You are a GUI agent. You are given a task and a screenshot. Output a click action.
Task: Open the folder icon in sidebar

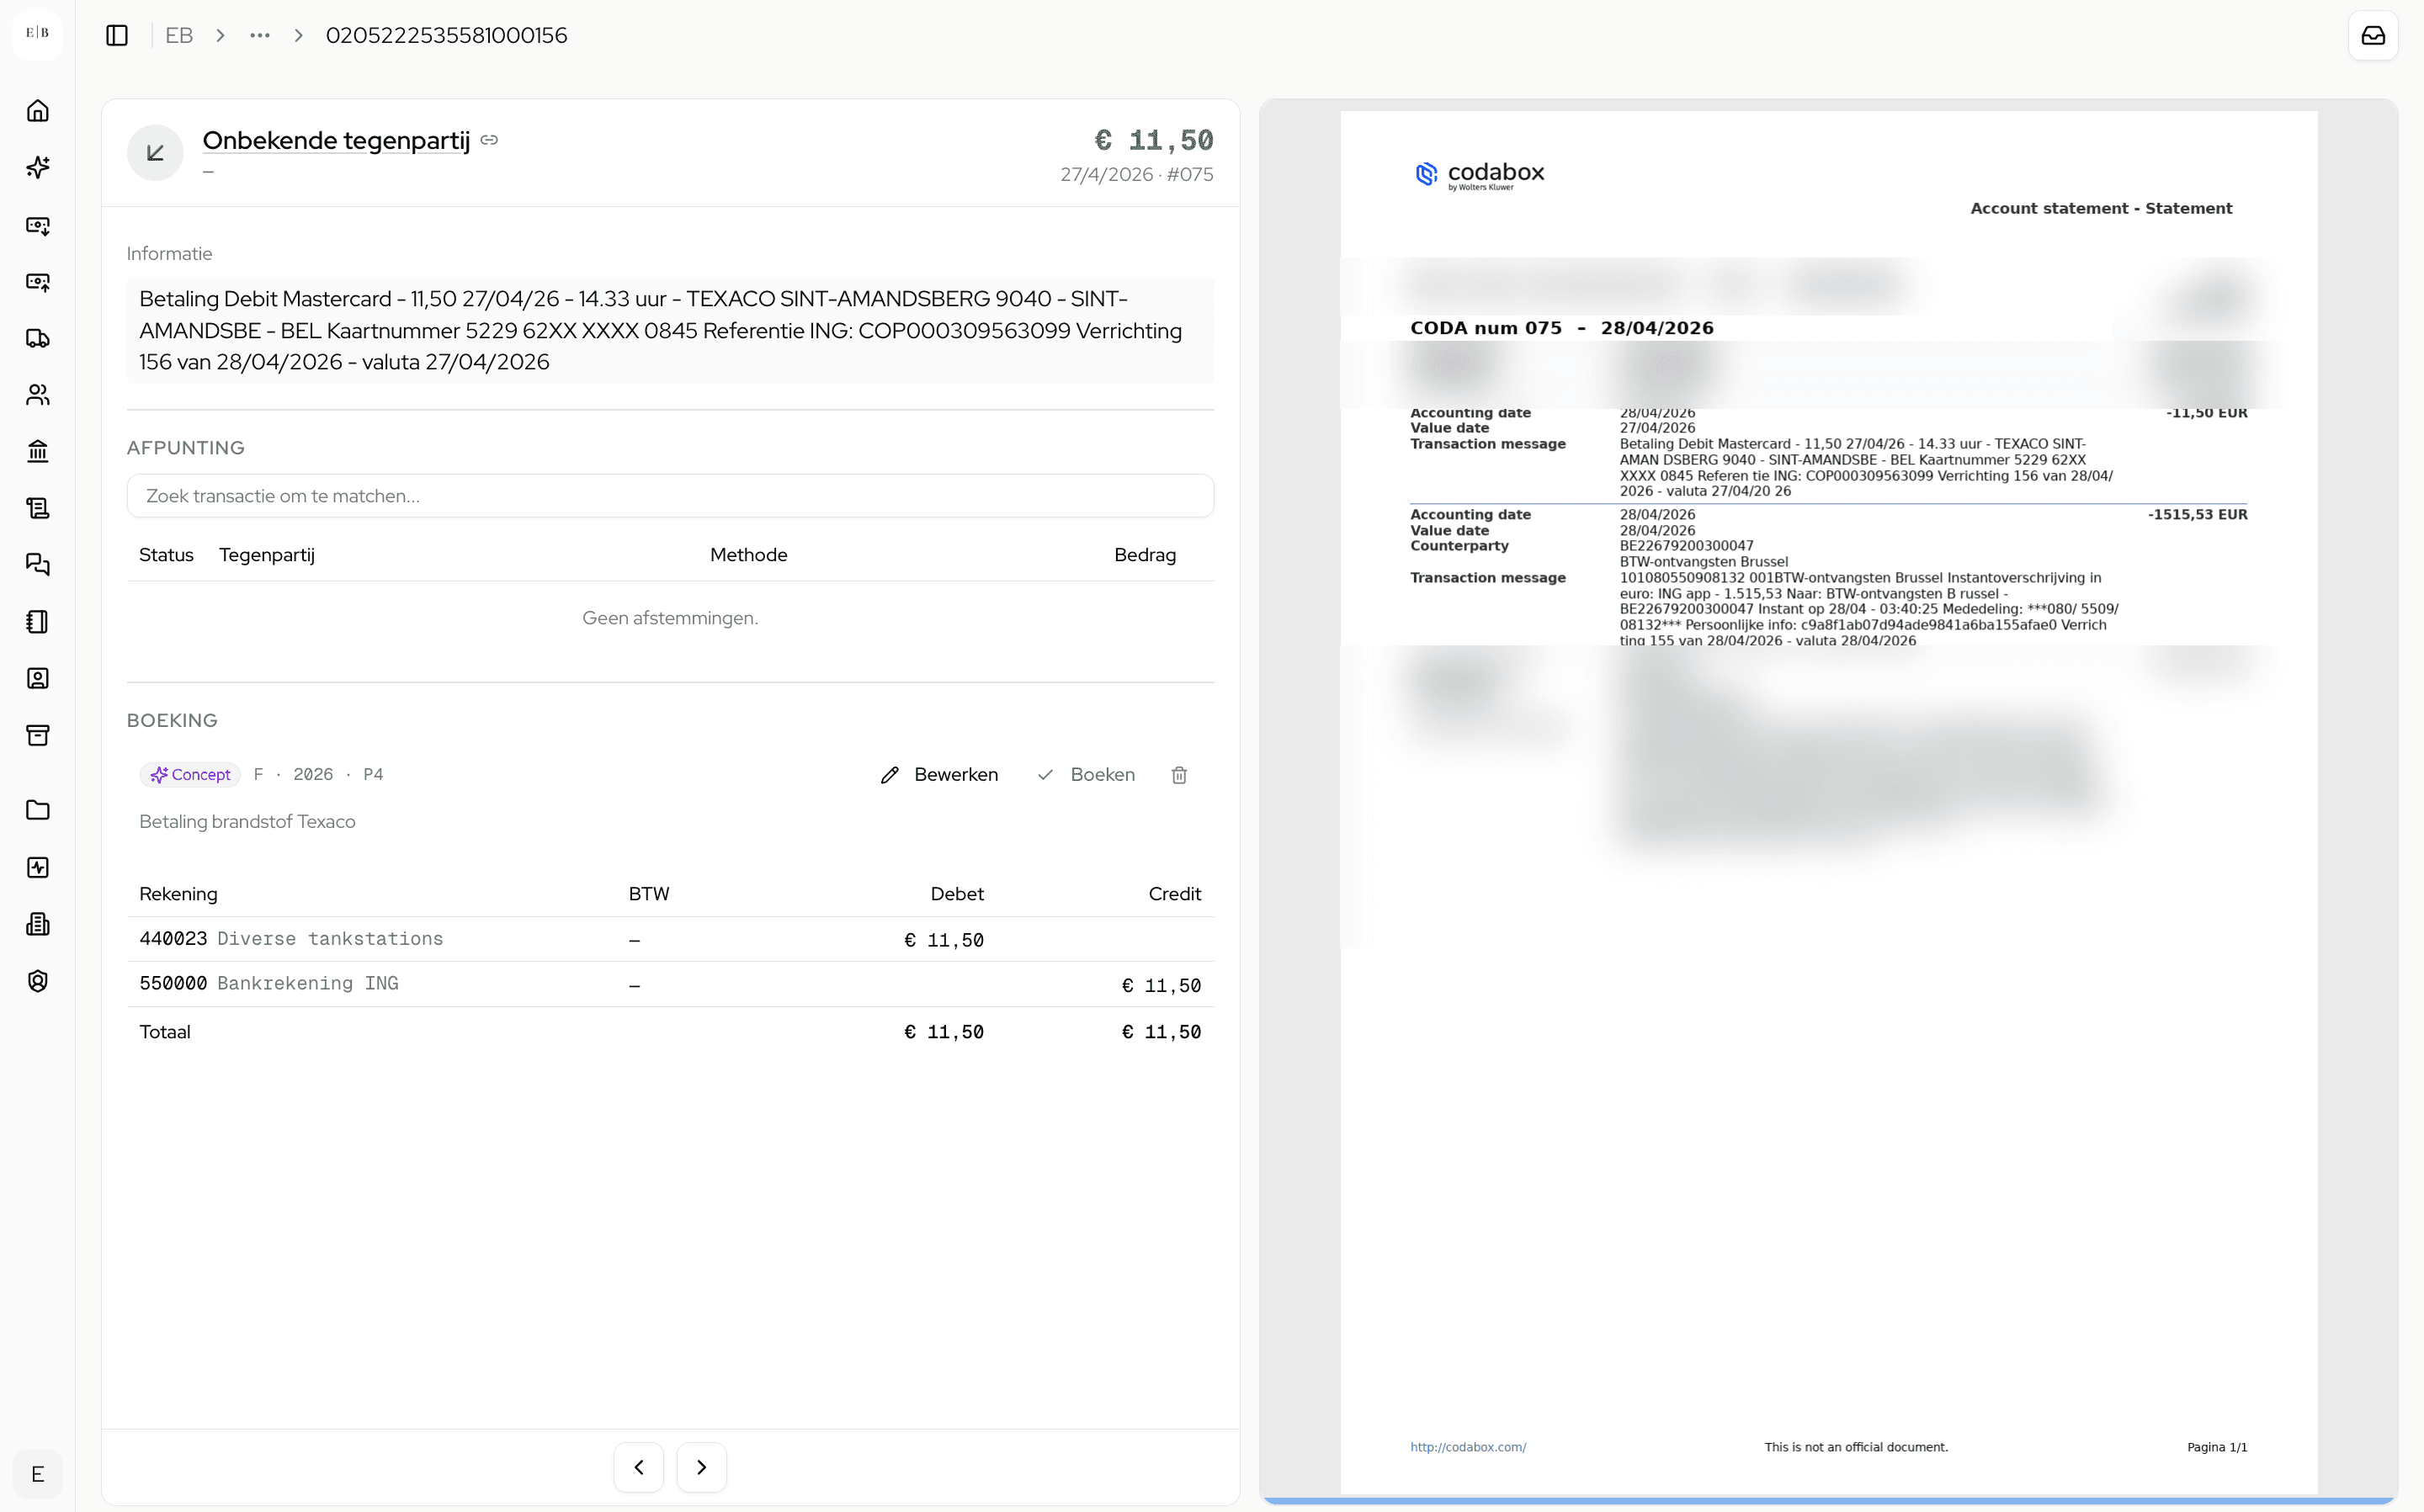click(38, 810)
